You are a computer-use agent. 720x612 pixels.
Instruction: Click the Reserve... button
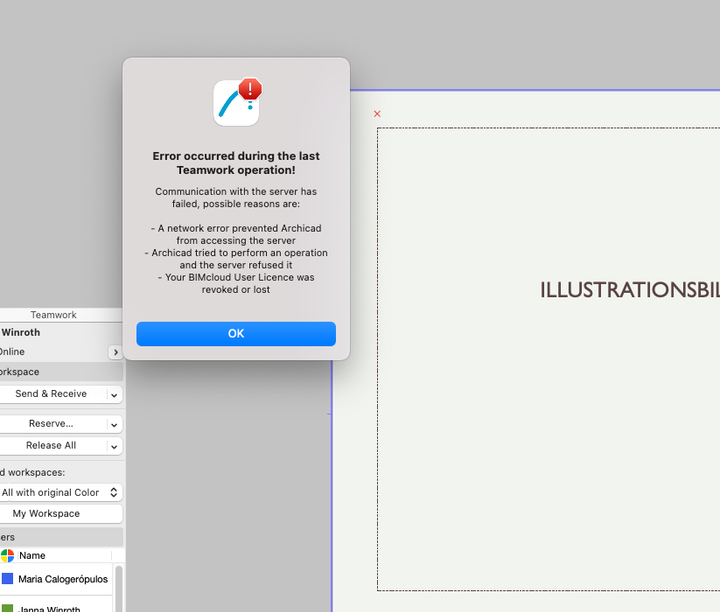pyautogui.click(x=51, y=424)
